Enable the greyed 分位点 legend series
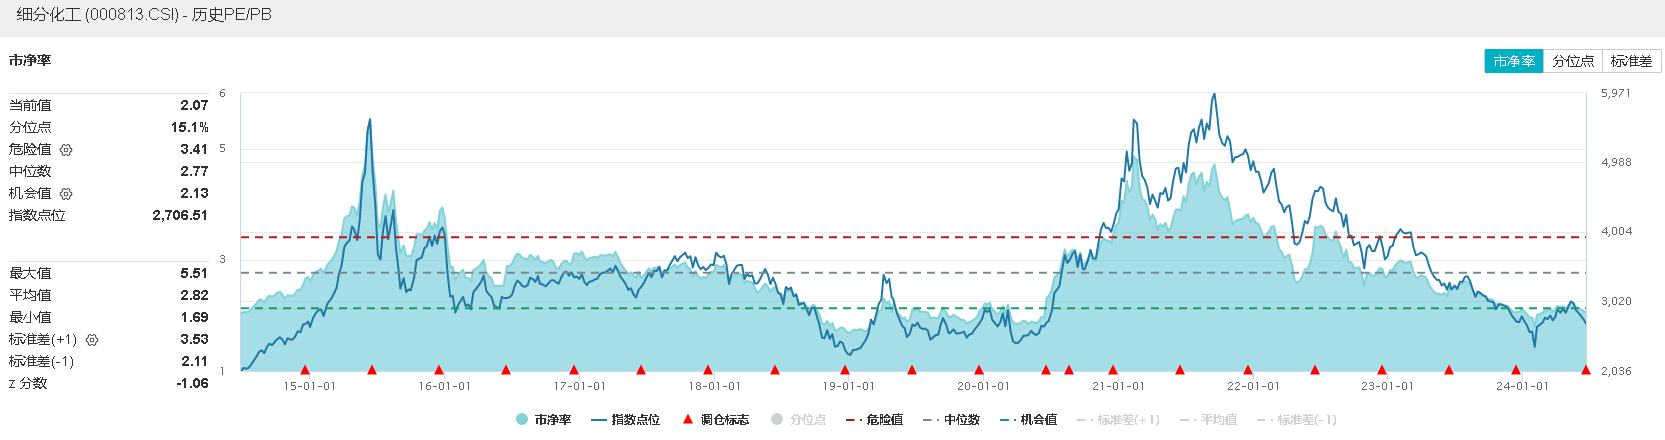This screenshot has width=1665, height=440. [798, 420]
